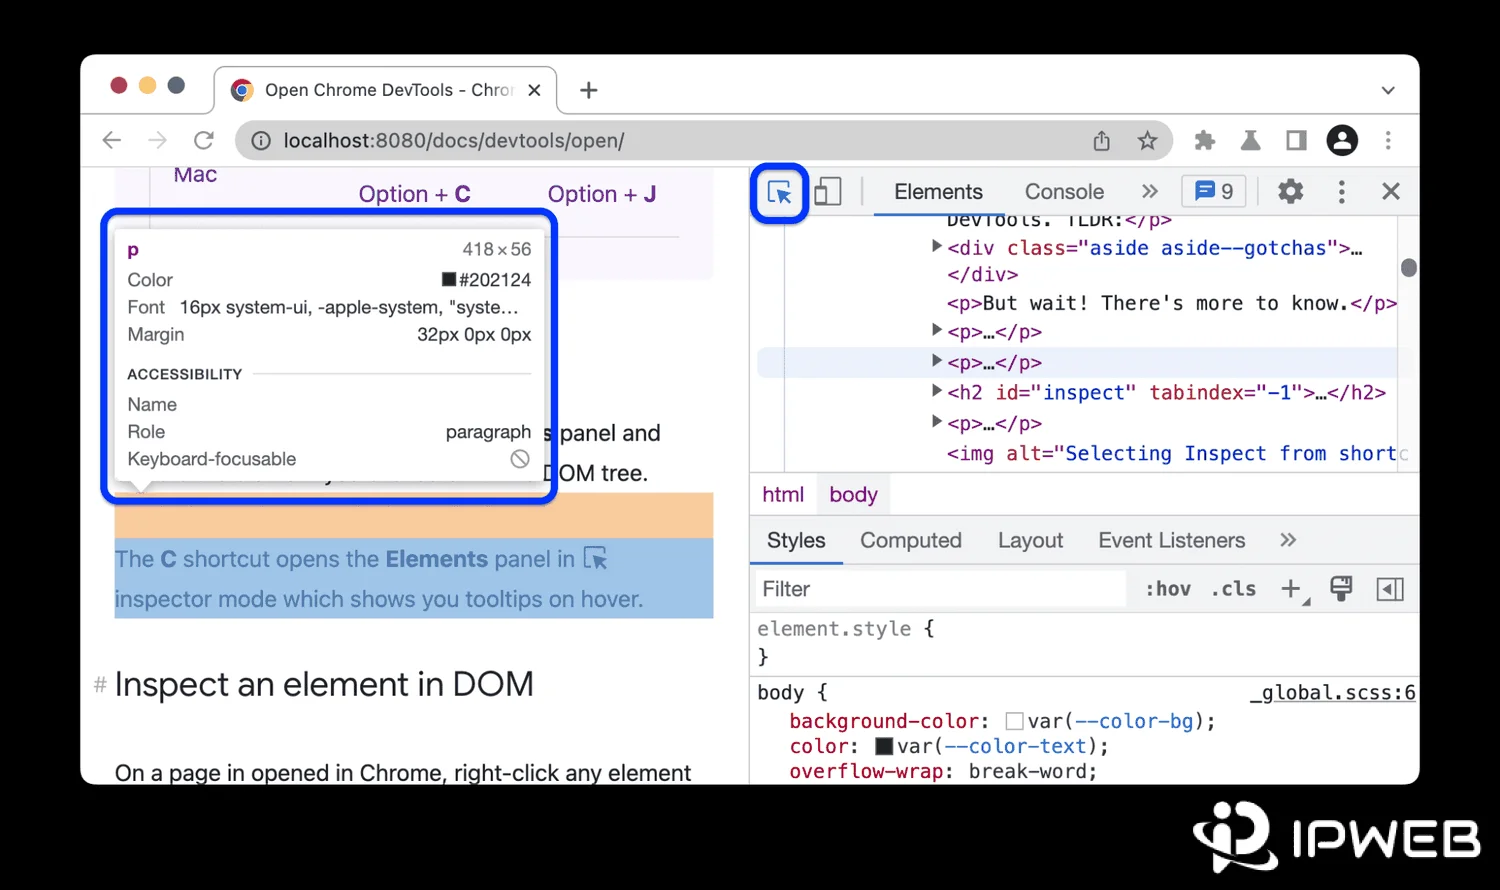The image size is (1500, 890).
Task: Go back in browser history
Action: click(x=112, y=141)
